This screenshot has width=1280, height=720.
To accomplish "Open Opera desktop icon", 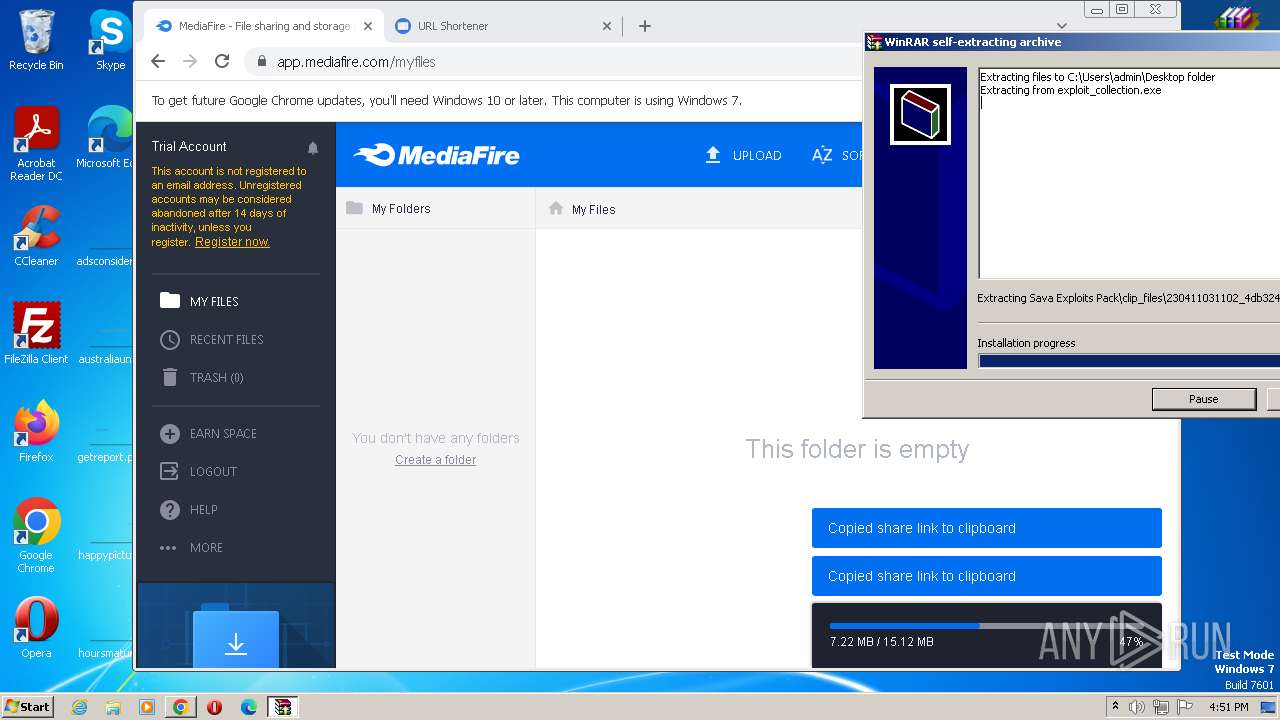I will (x=36, y=628).
